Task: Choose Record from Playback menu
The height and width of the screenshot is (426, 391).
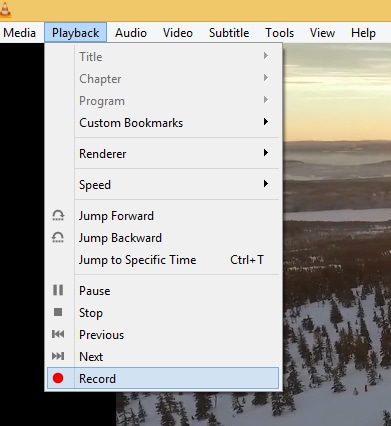Action: pos(163,378)
